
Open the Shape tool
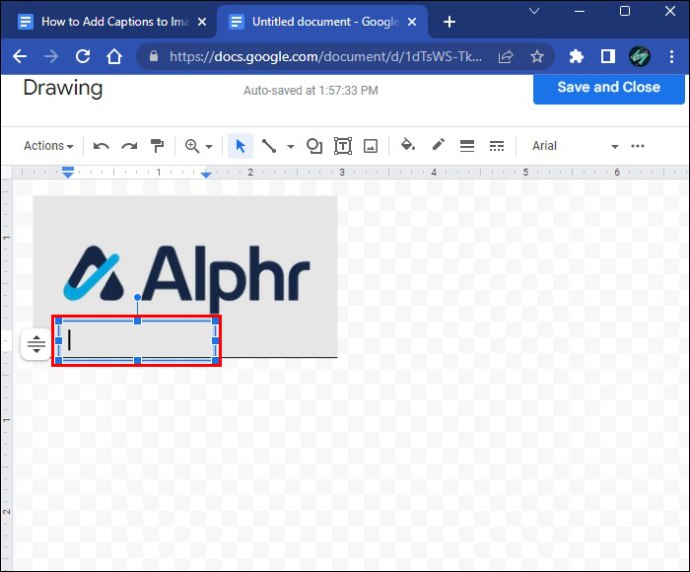[x=314, y=146]
